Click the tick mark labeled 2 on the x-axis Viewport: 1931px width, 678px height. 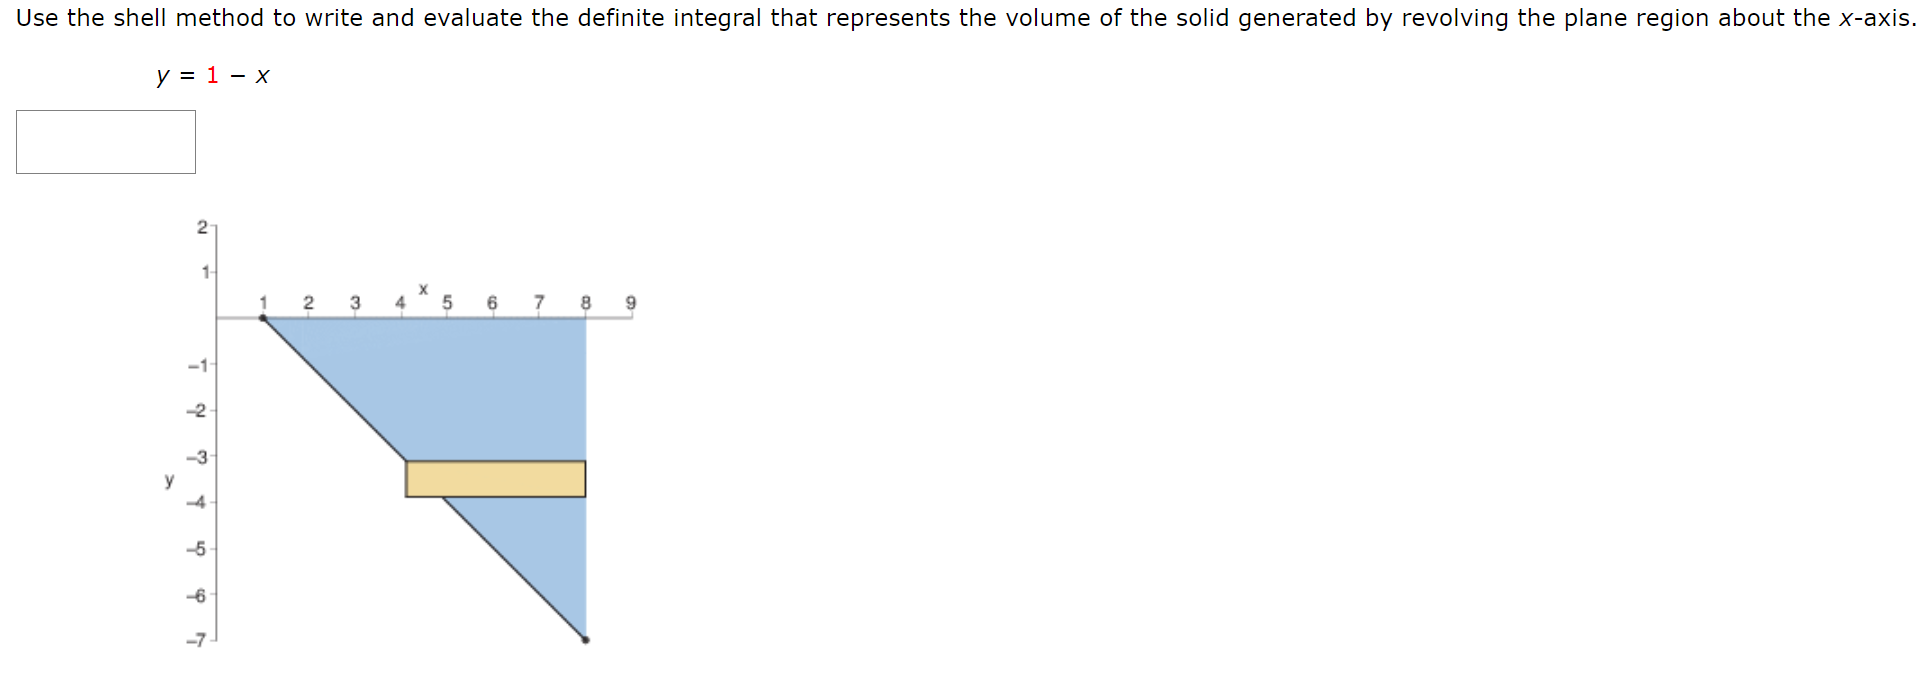(308, 301)
